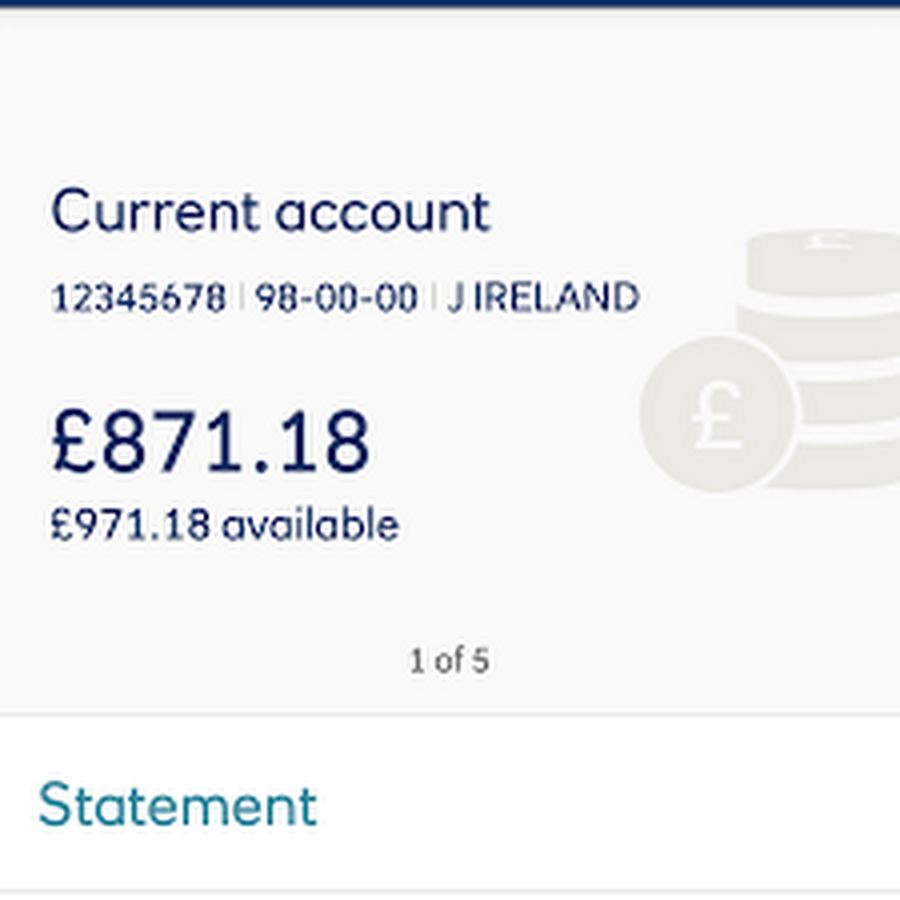Click the divider line below Statement
The image size is (900, 900).
point(450,891)
